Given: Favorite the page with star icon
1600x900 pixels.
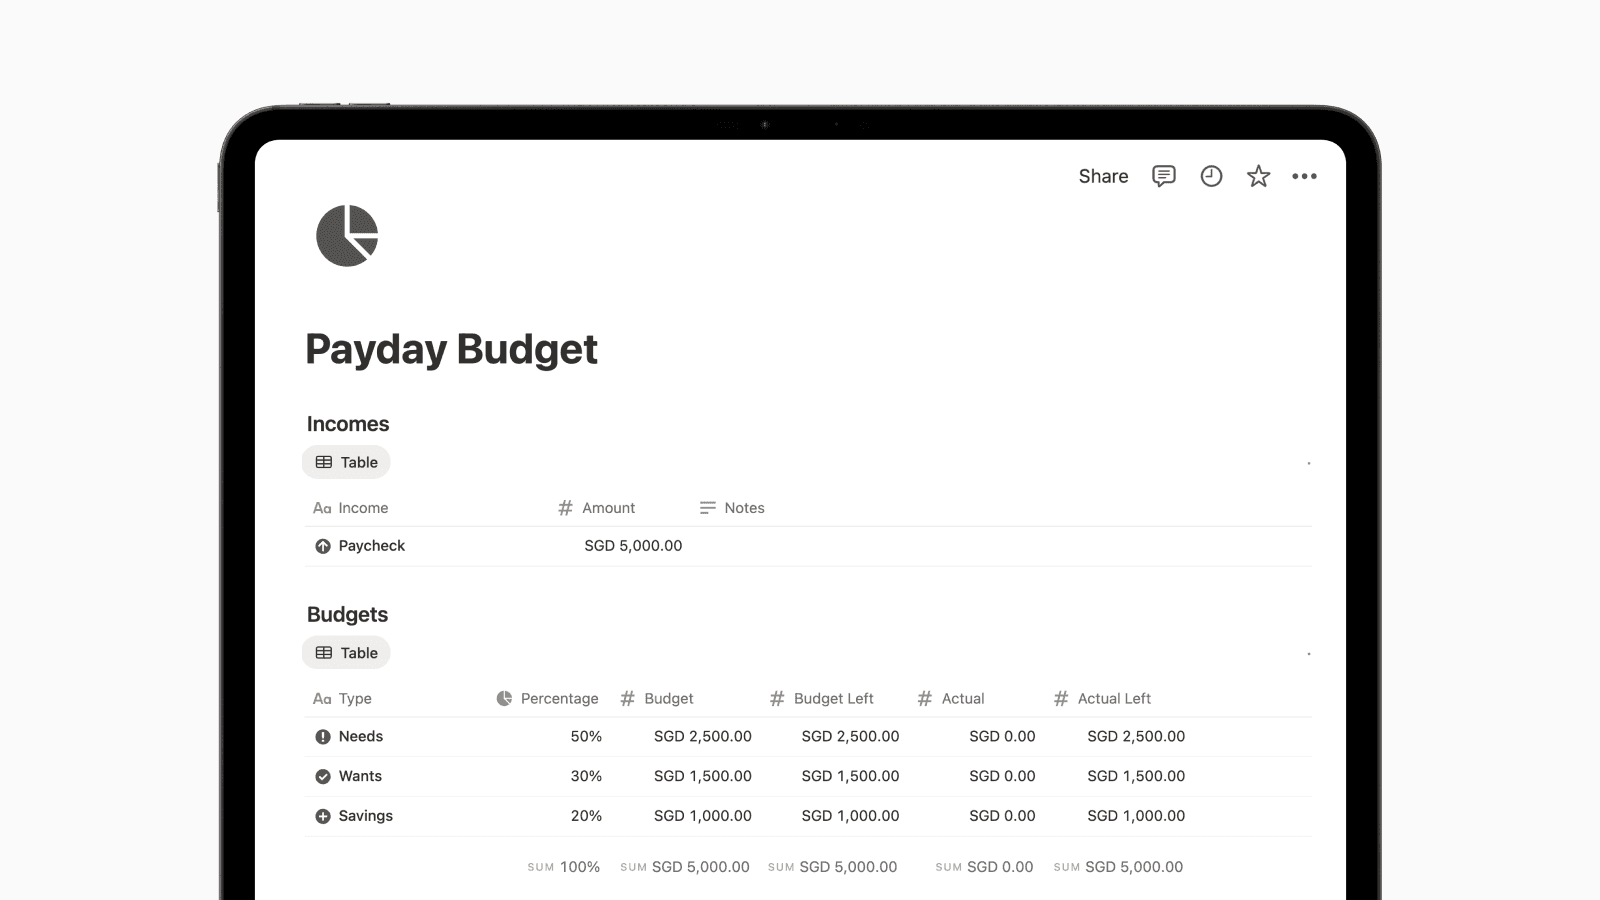Looking at the screenshot, I should coord(1258,176).
